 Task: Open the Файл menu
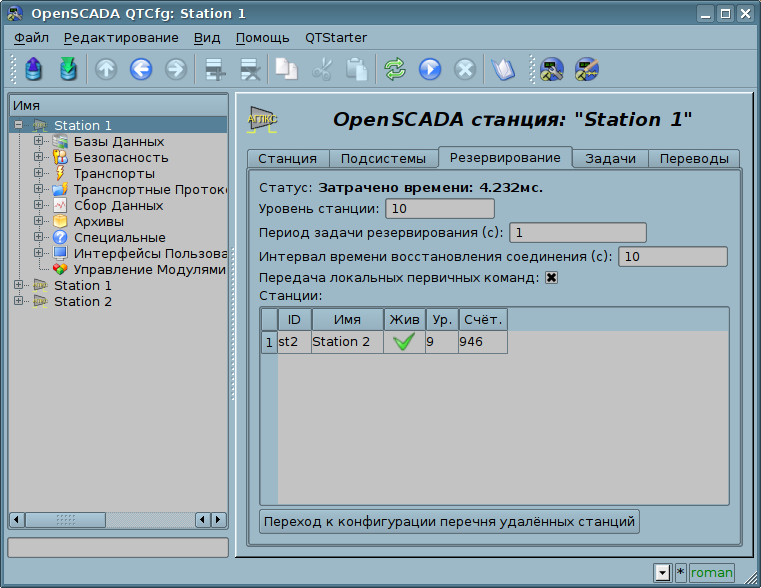31,38
